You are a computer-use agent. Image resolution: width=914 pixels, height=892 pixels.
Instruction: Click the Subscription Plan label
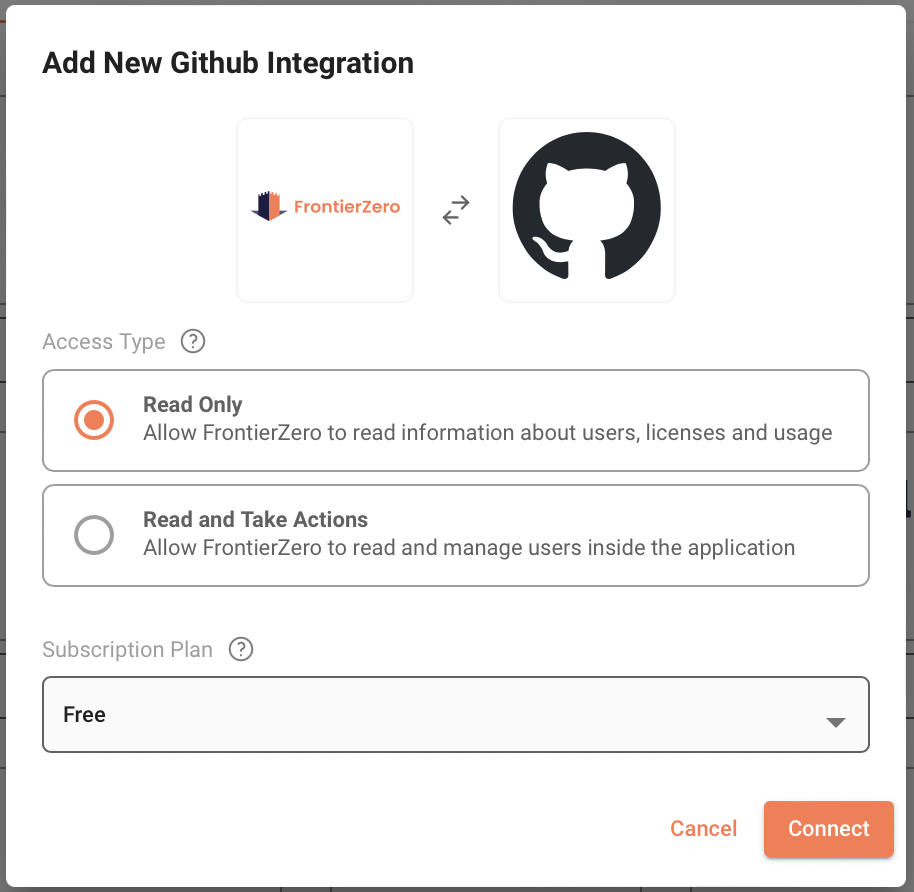coord(128,650)
